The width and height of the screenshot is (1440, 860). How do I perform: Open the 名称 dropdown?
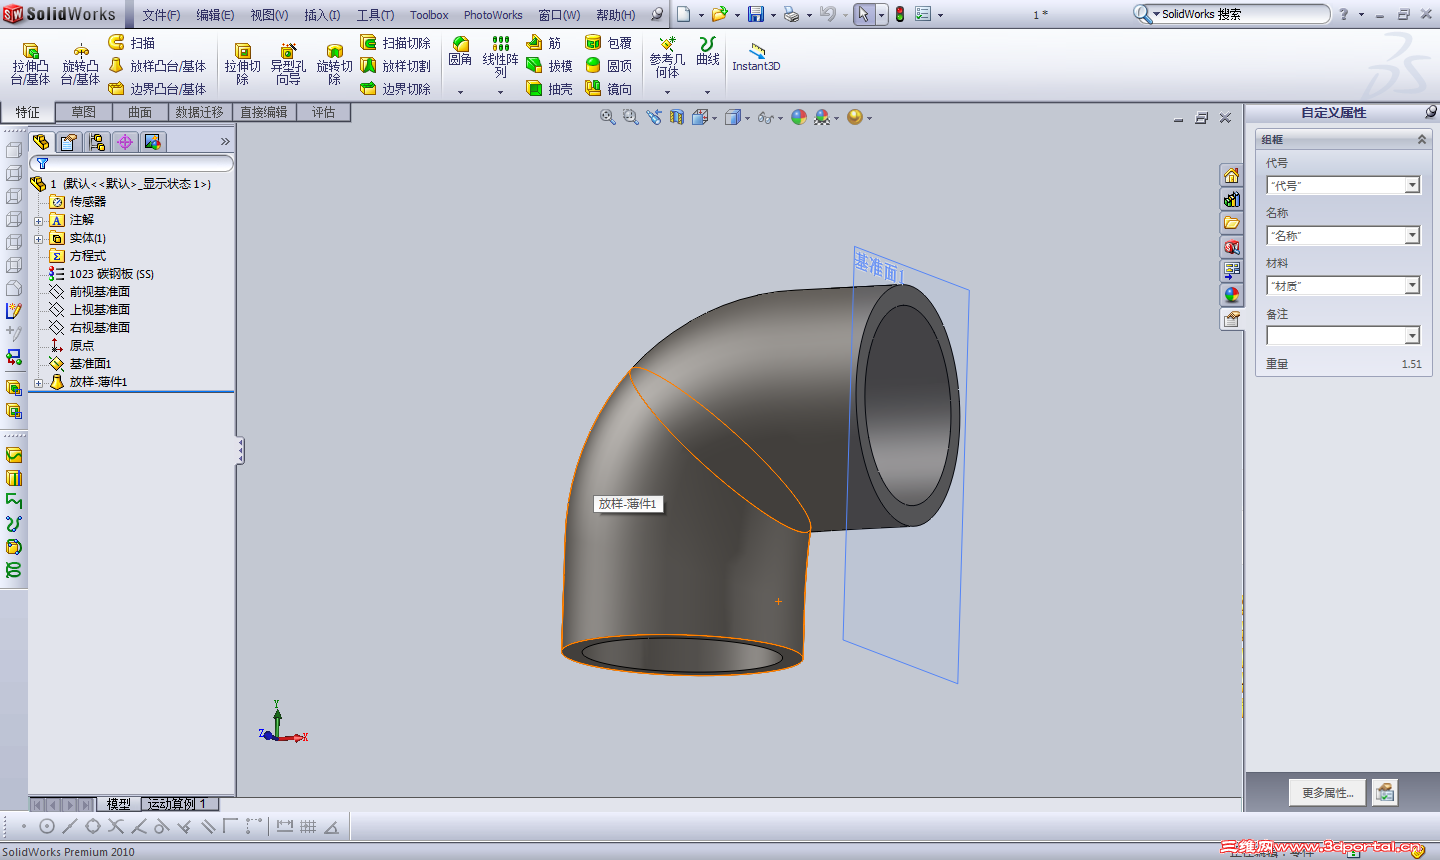(x=1412, y=235)
